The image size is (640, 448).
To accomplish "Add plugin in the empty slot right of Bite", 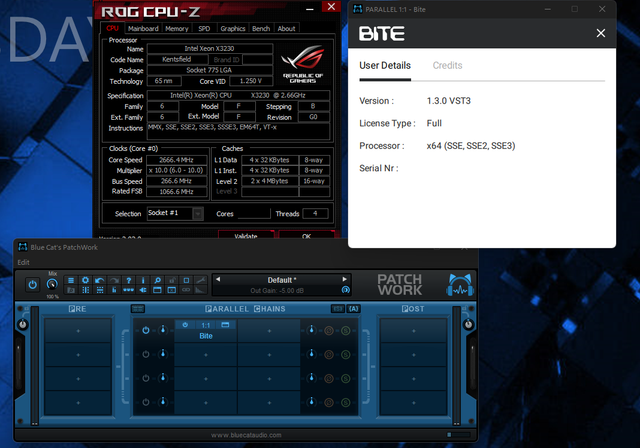I will point(269,331).
